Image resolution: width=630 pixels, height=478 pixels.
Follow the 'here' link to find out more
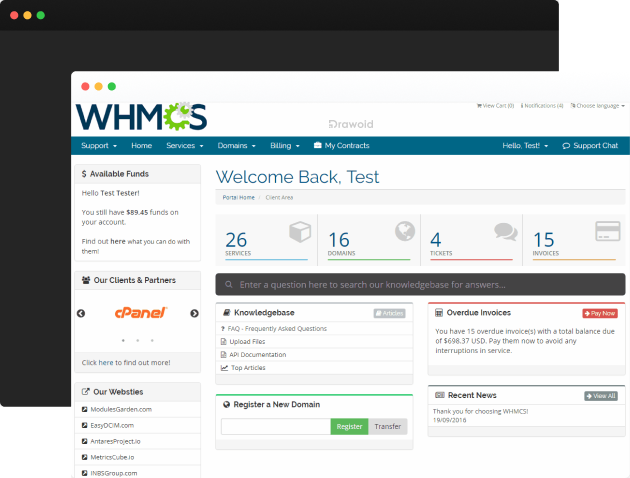[106, 363]
